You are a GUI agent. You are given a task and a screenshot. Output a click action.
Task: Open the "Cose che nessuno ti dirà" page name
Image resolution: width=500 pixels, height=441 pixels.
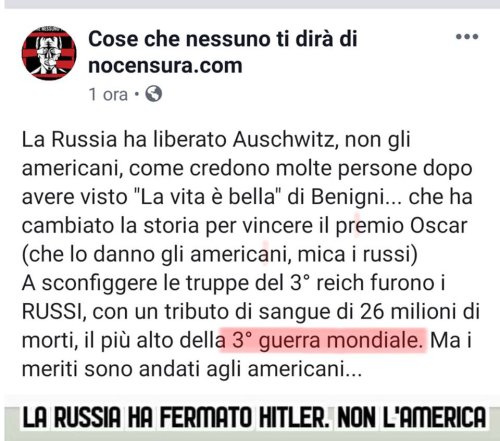(223, 52)
